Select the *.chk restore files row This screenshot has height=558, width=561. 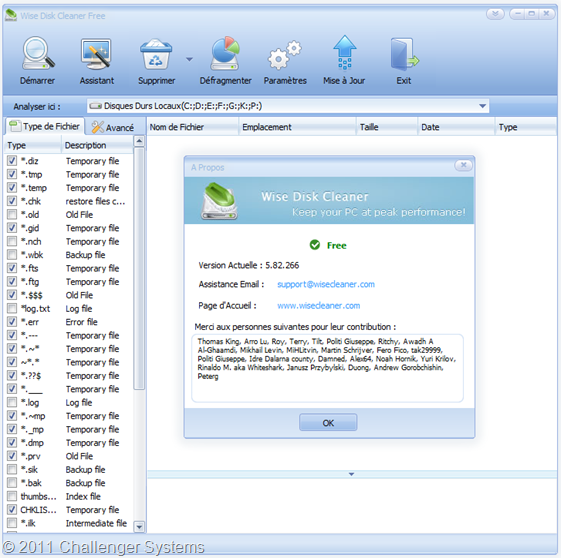point(69,201)
